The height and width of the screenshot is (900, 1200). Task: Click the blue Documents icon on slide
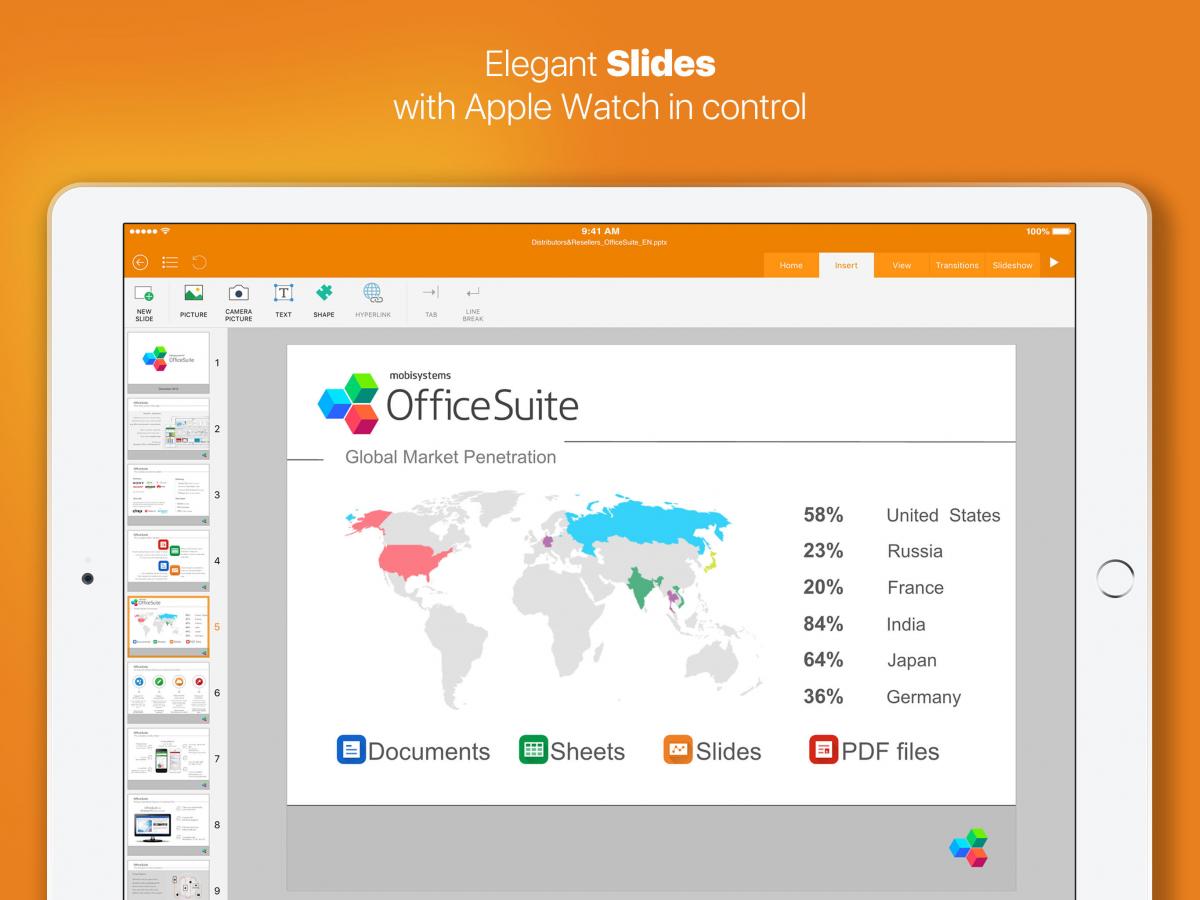point(351,750)
